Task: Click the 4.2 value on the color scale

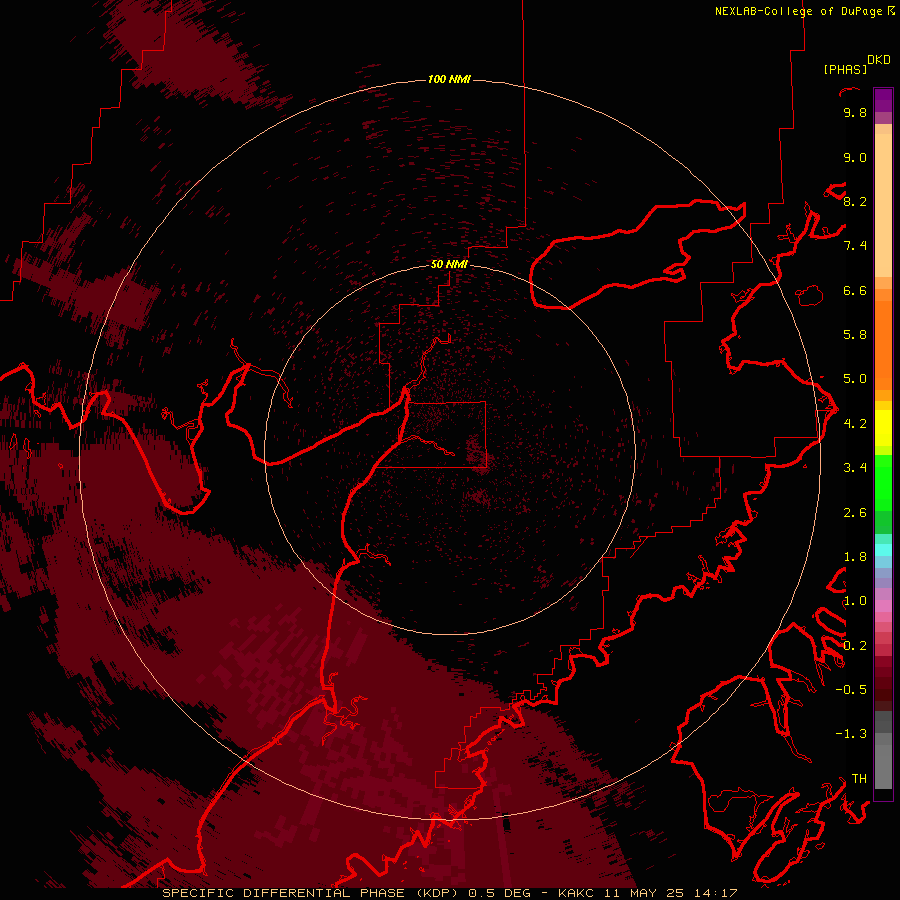Action: tap(855, 424)
